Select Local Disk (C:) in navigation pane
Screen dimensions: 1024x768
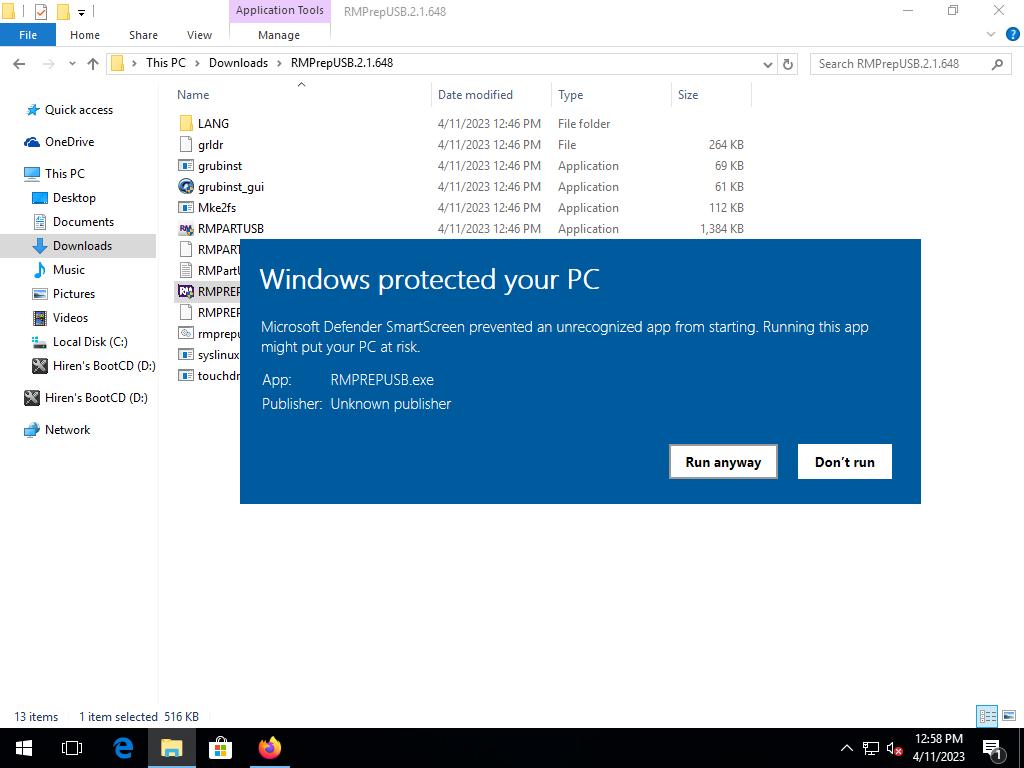click(x=90, y=342)
